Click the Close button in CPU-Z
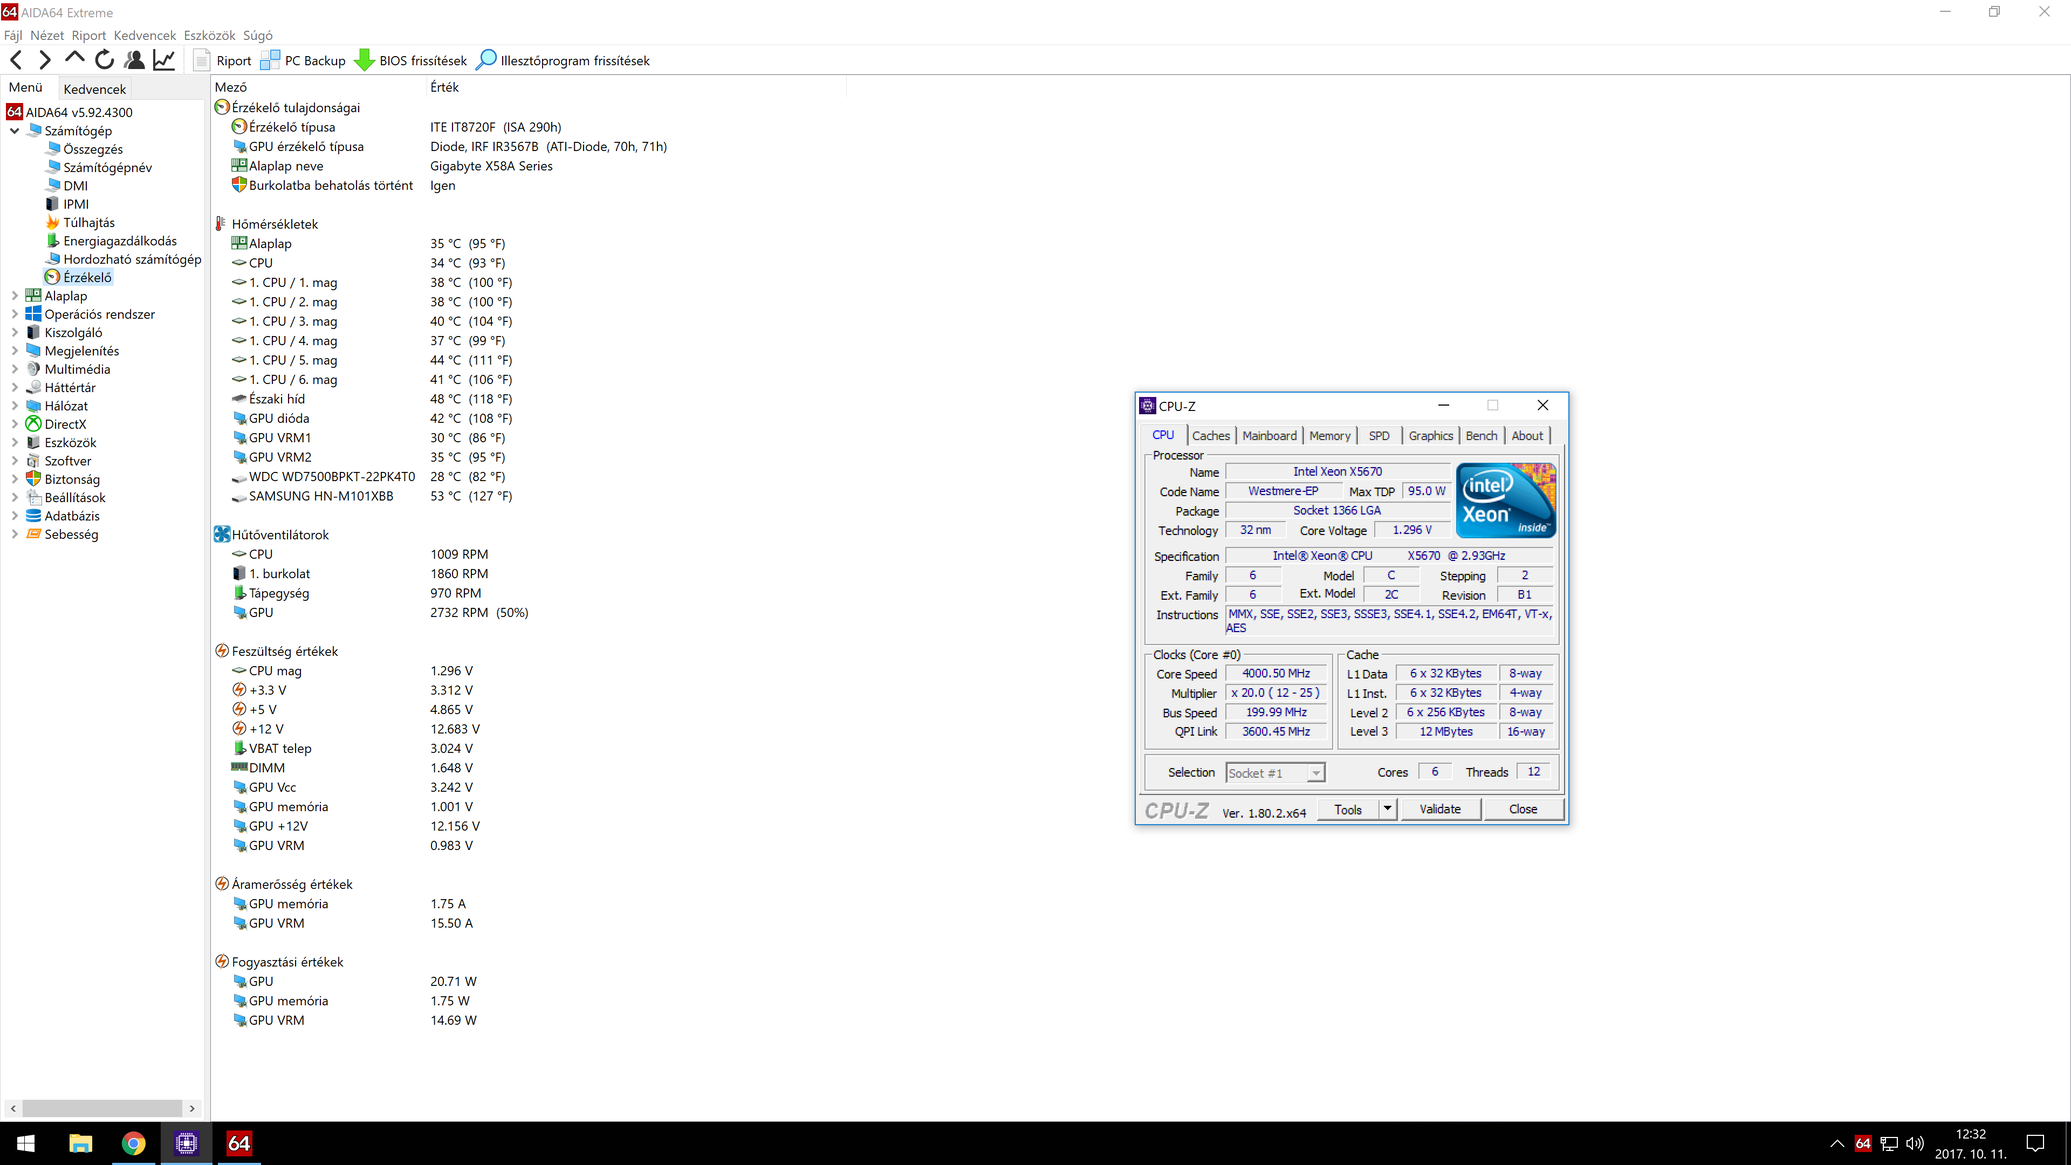Viewport: 2071px width, 1165px height. coord(1523,809)
